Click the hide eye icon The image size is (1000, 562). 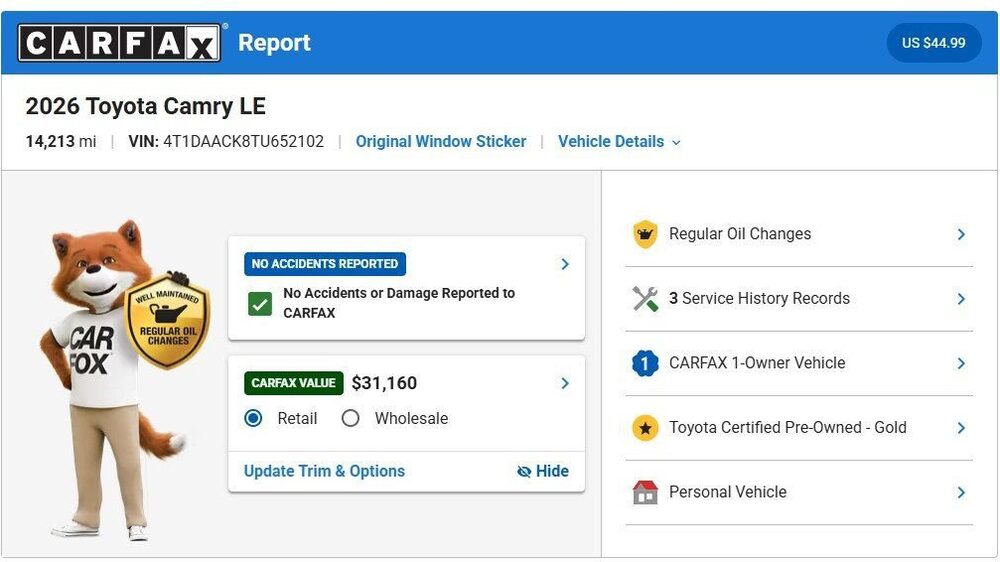[524, 471]
